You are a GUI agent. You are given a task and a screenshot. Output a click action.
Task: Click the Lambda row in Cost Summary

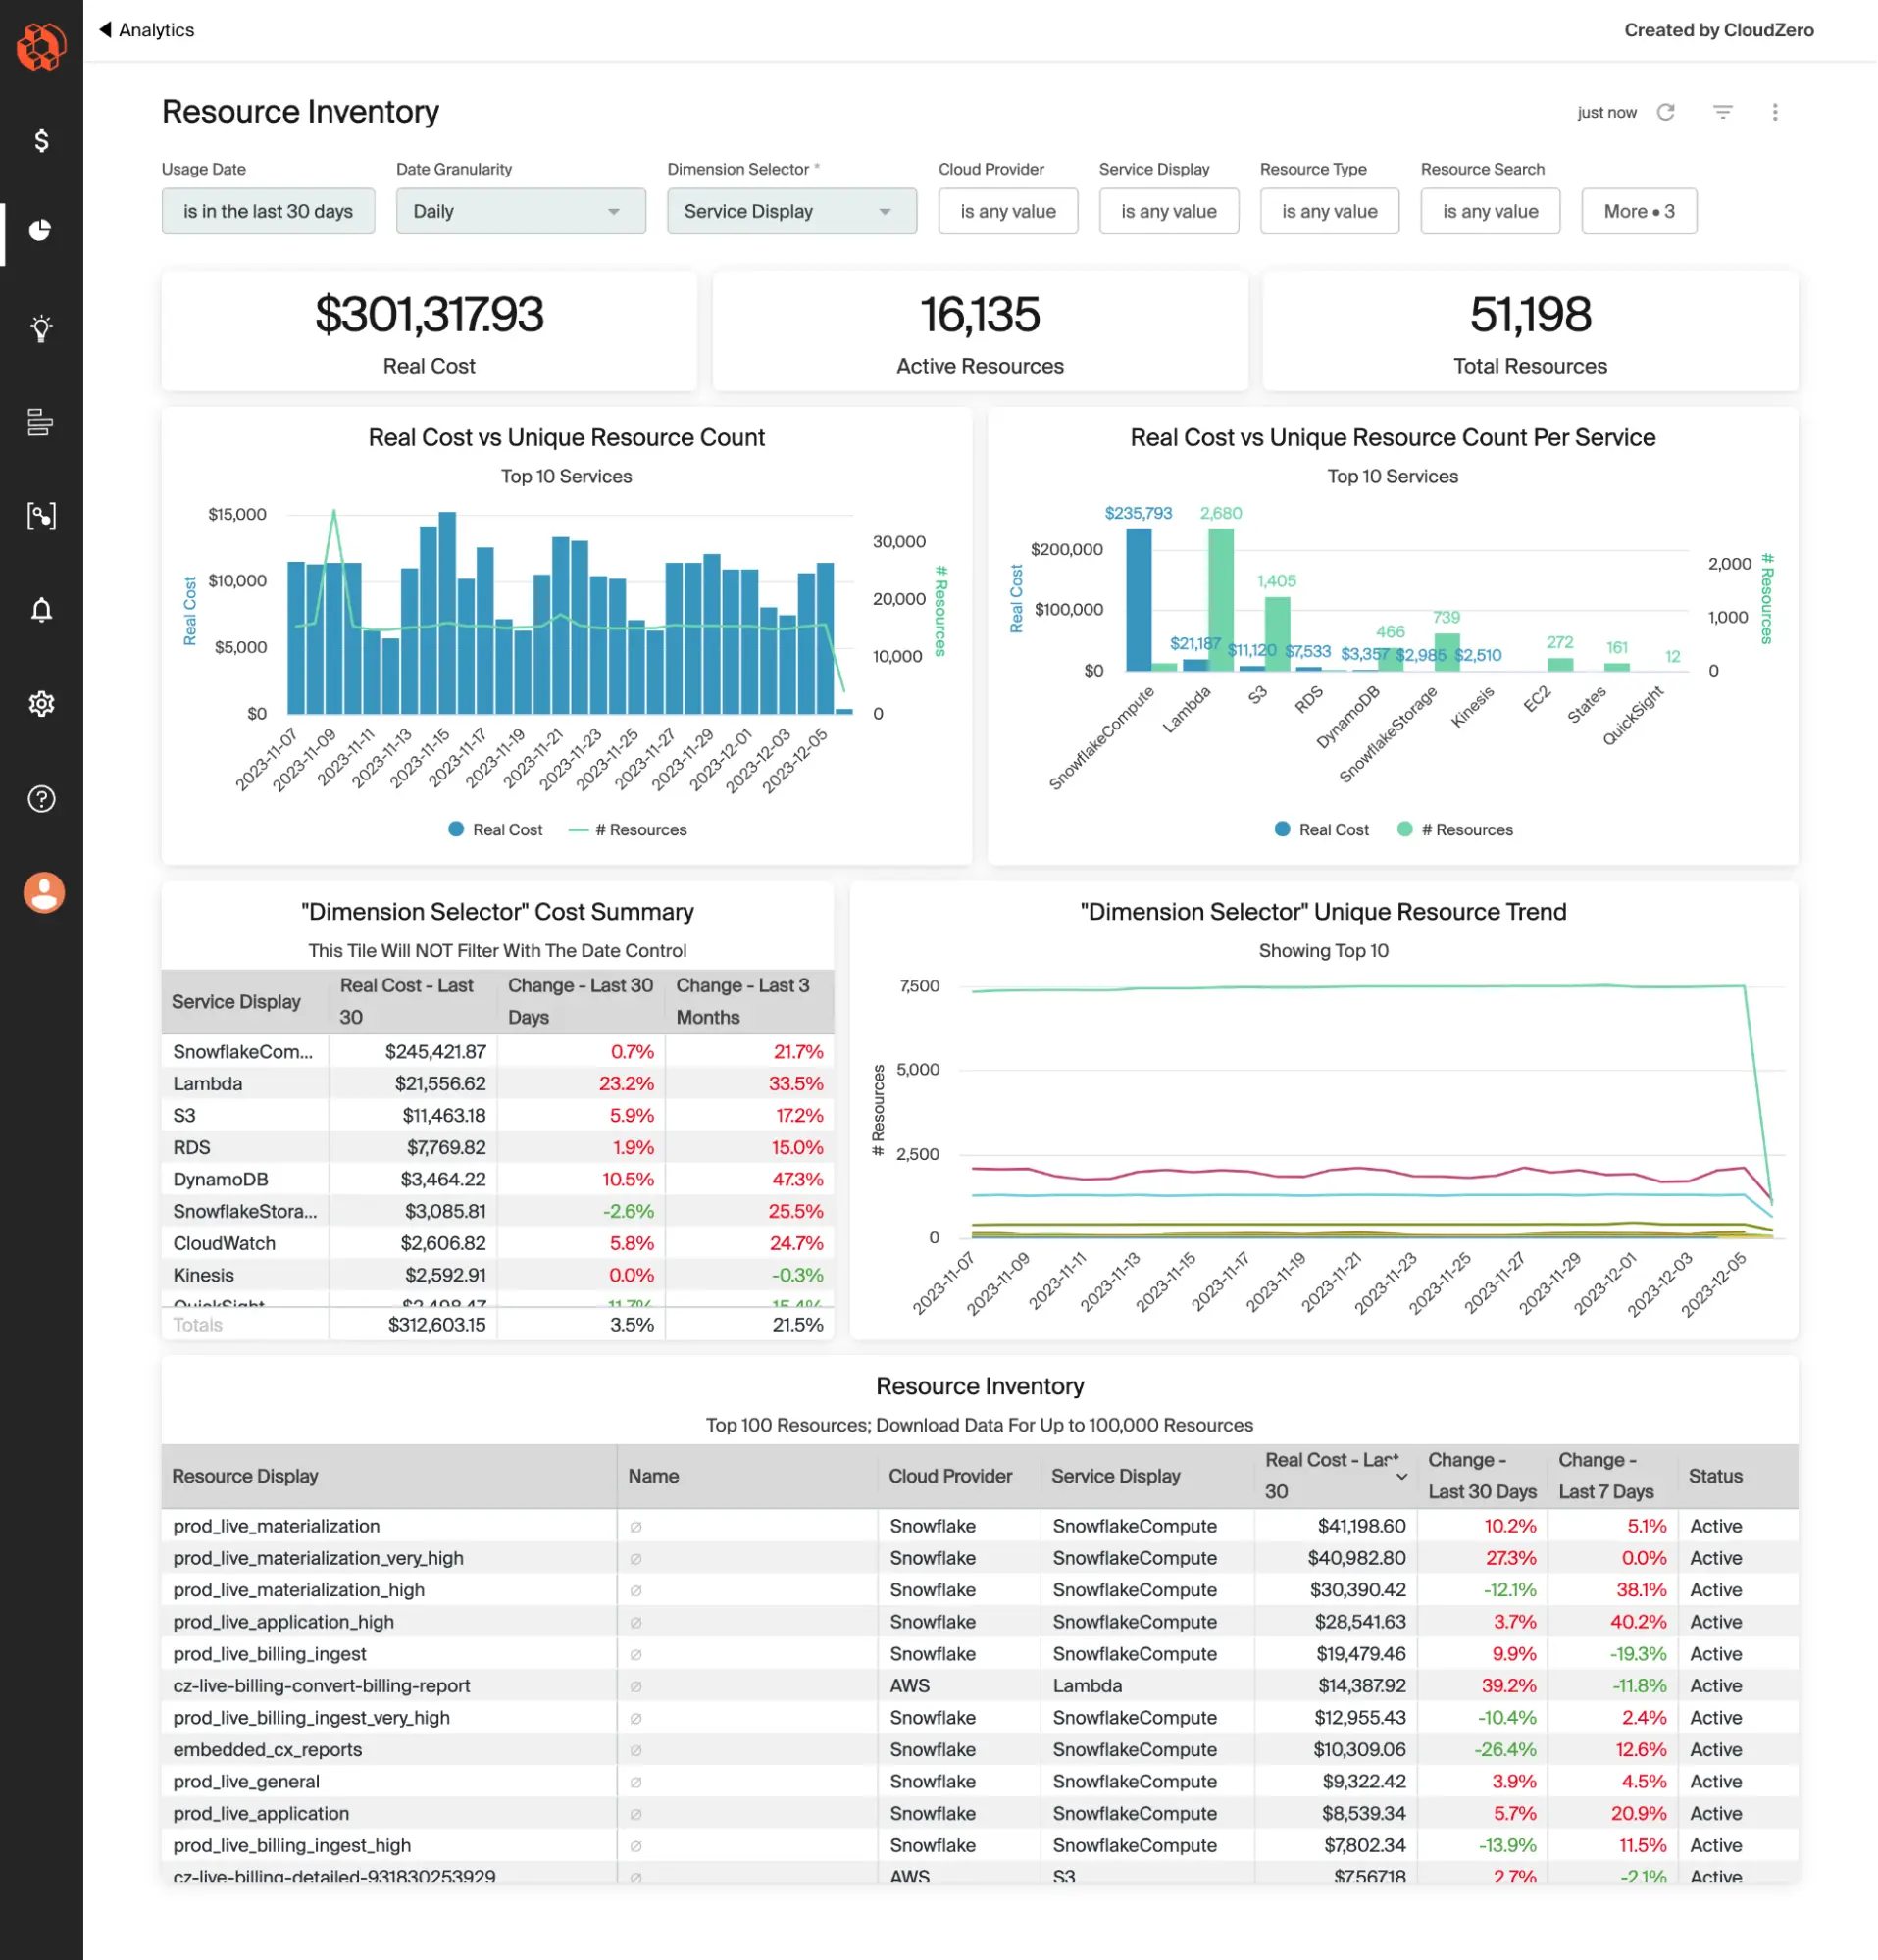tap(497, 1084)
